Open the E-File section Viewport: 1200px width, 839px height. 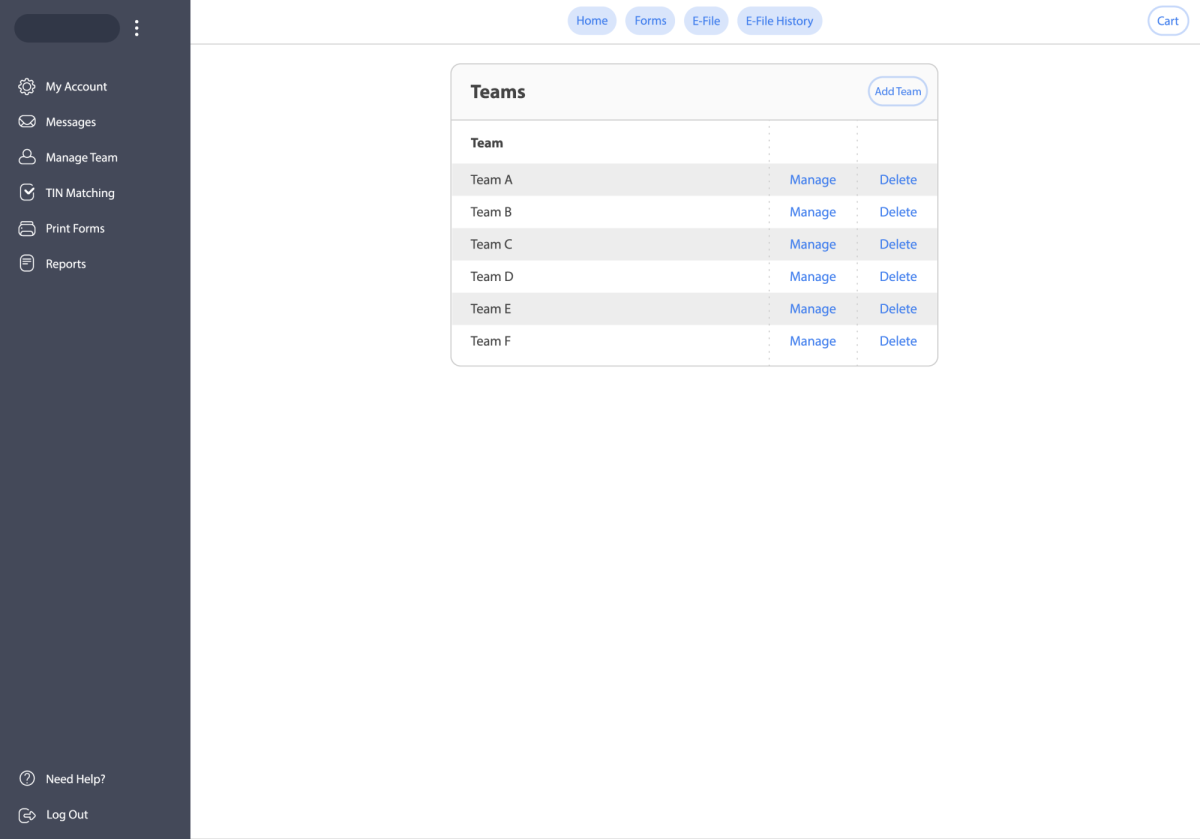click(x=706, y=20)
